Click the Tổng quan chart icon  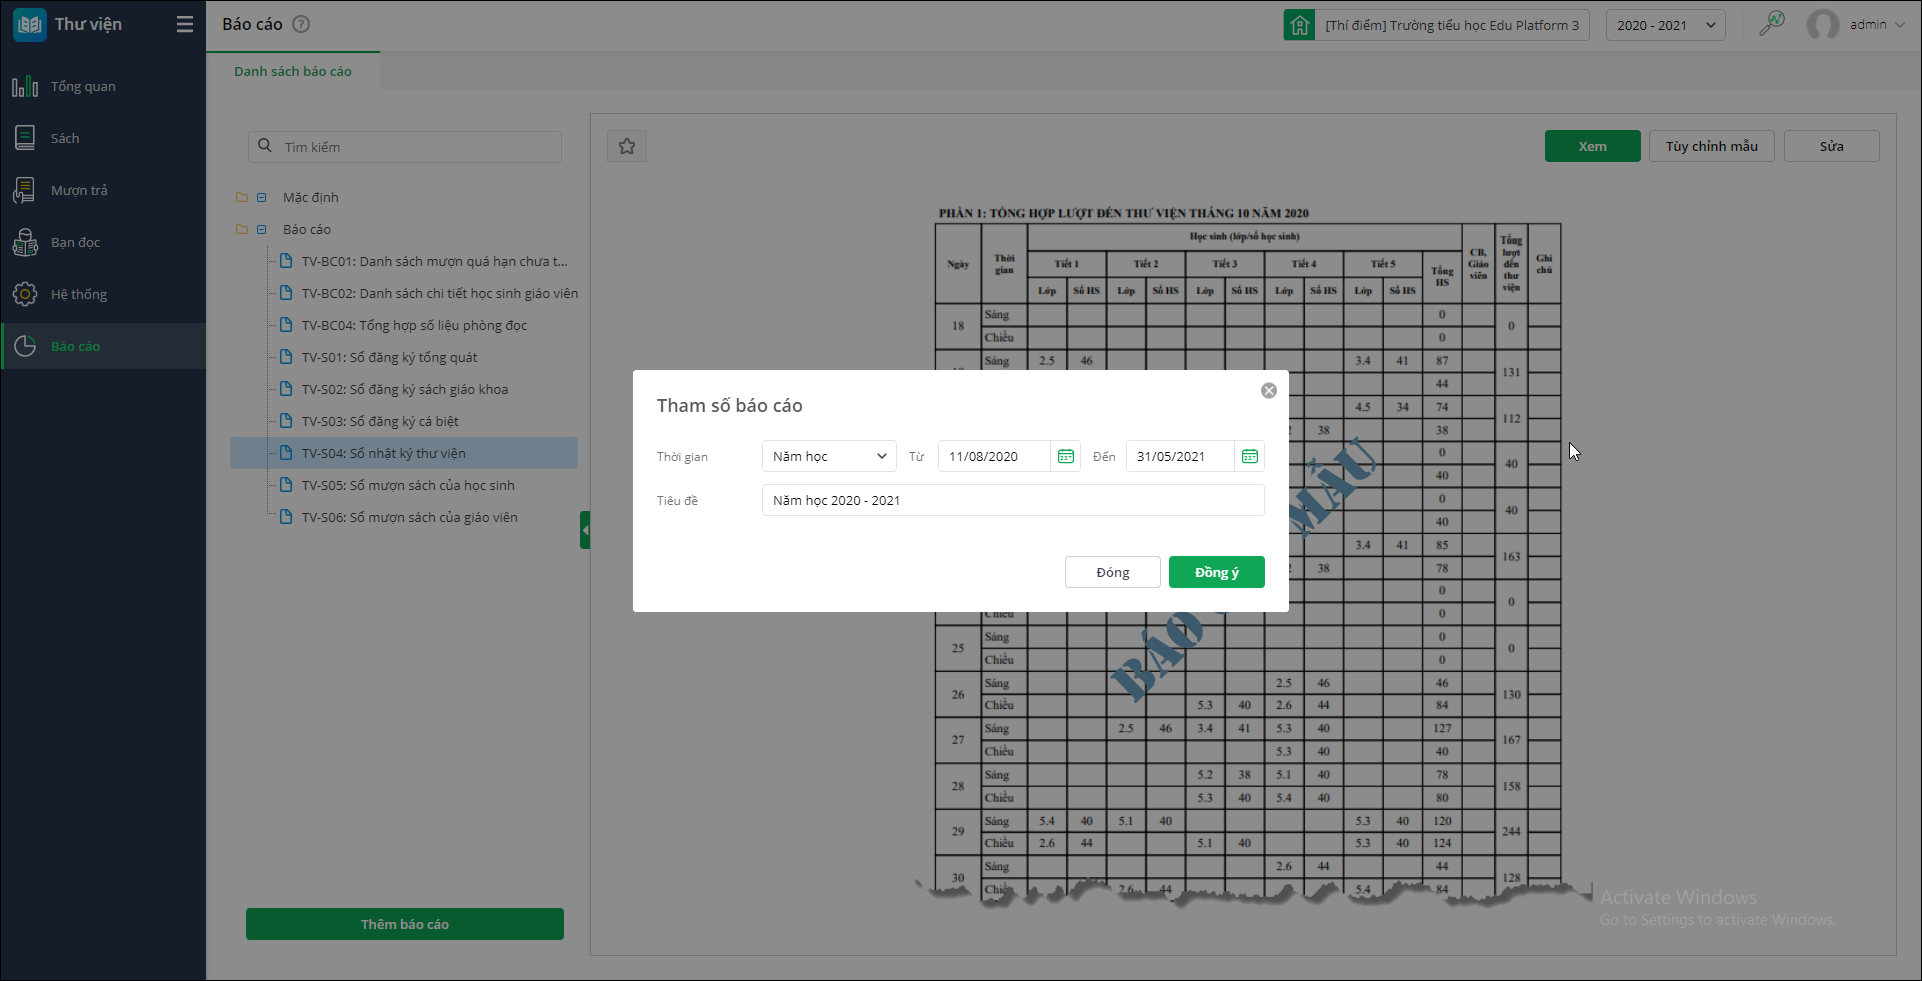tap(25, 86)
